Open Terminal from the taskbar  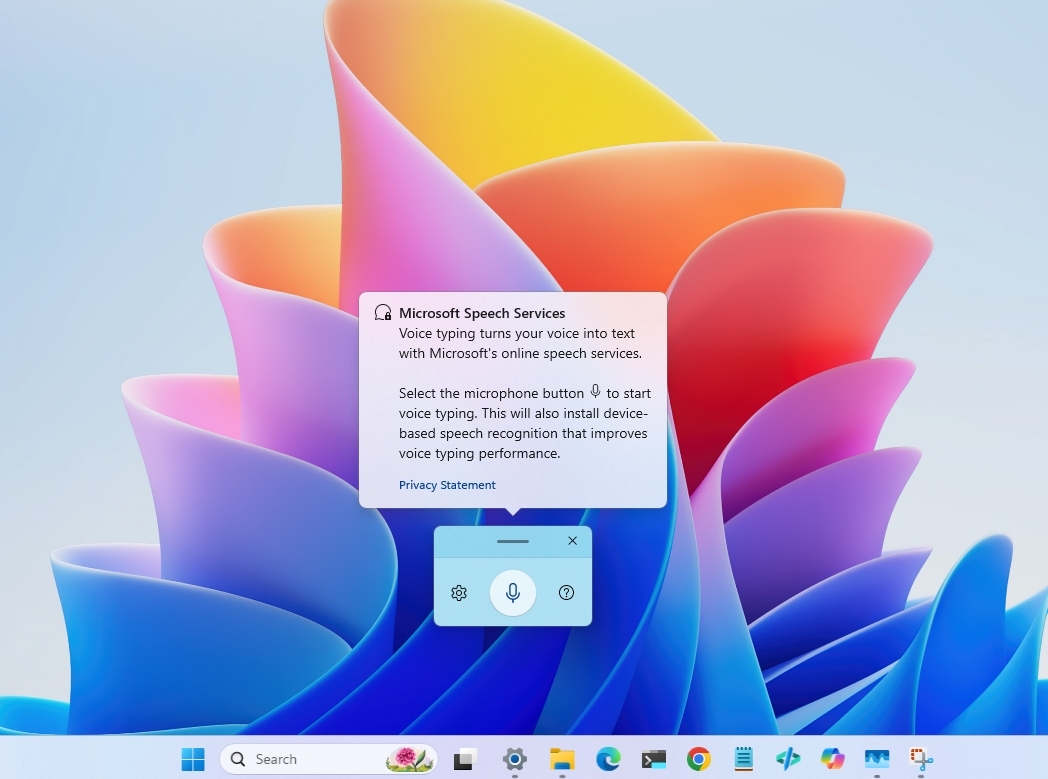click(x=654, y=759)
